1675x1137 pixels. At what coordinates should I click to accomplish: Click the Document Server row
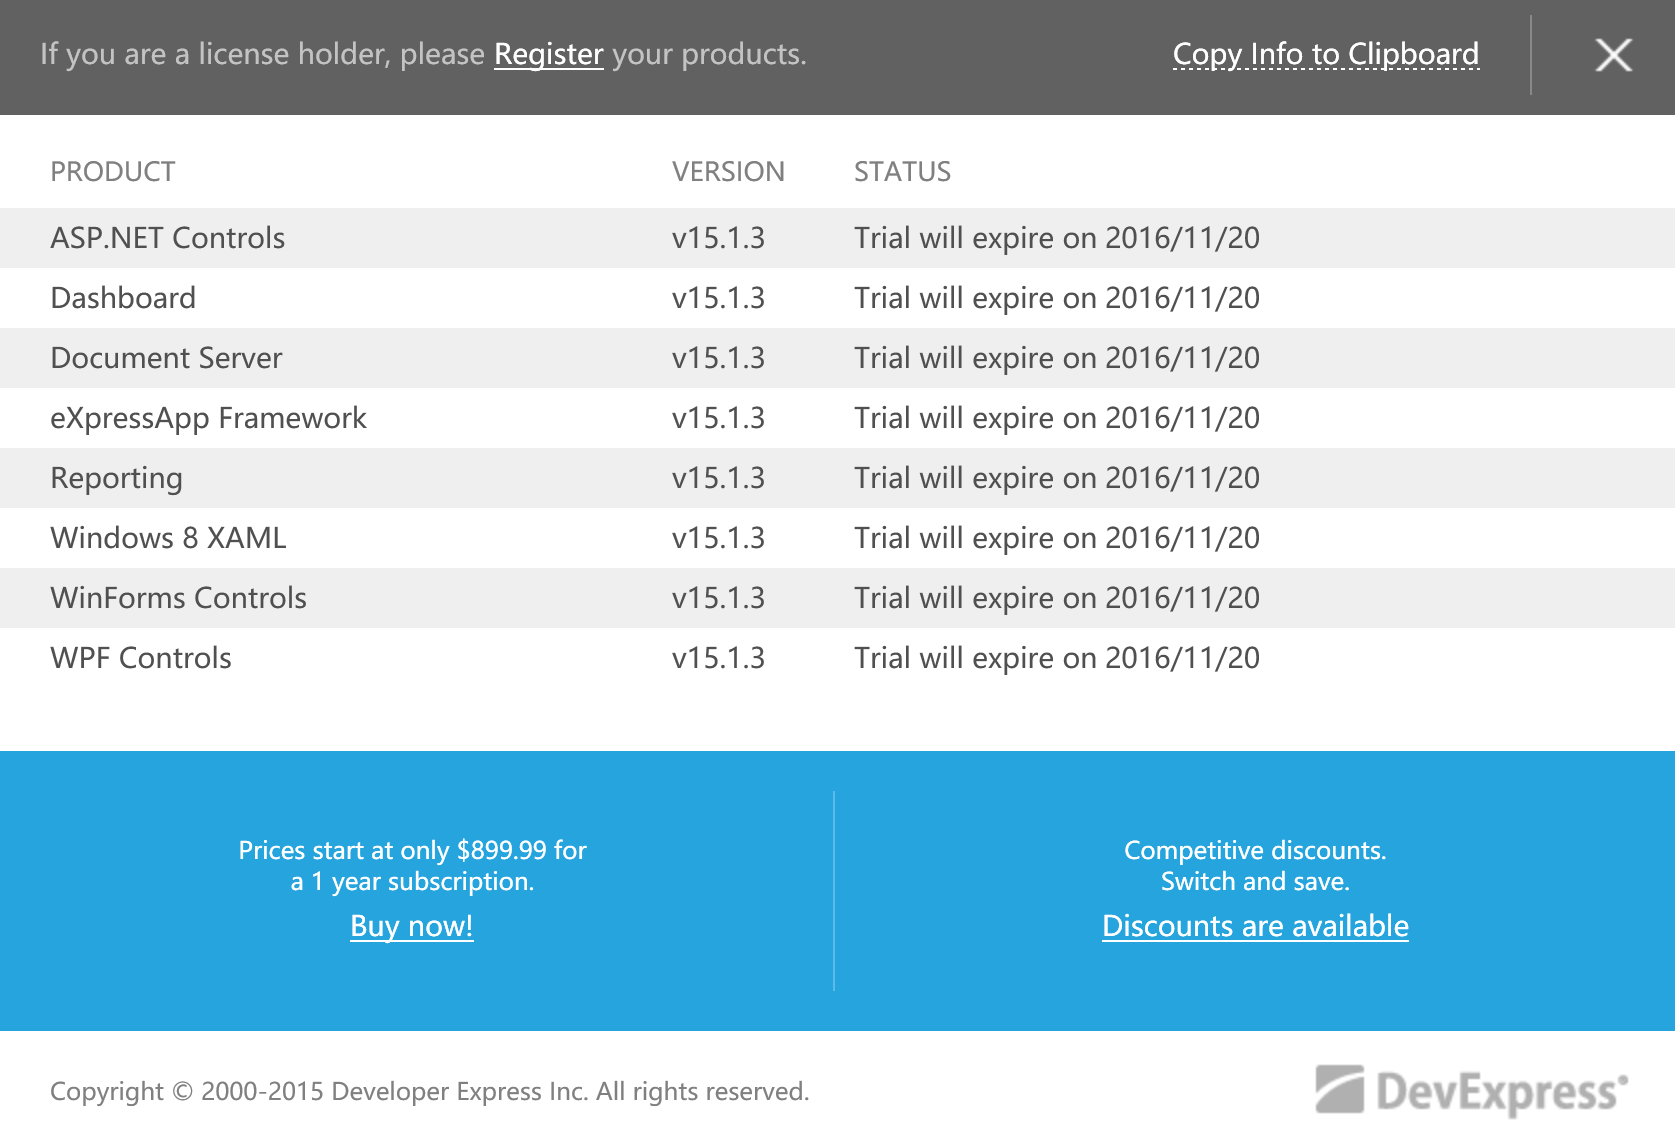tap(166, 358)
